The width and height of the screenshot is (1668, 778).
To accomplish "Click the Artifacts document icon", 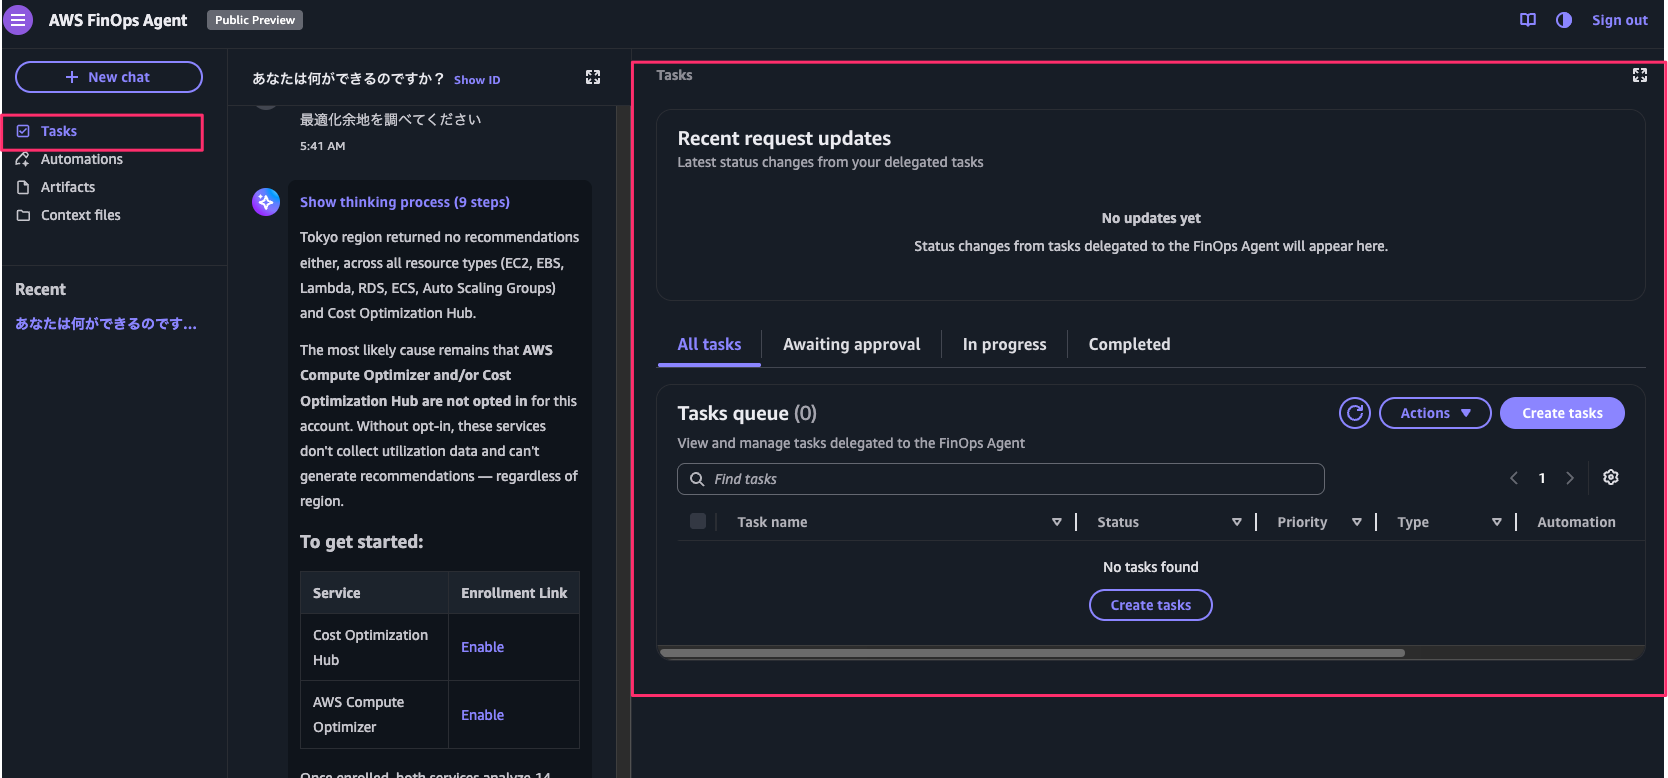I will (23, 187).
